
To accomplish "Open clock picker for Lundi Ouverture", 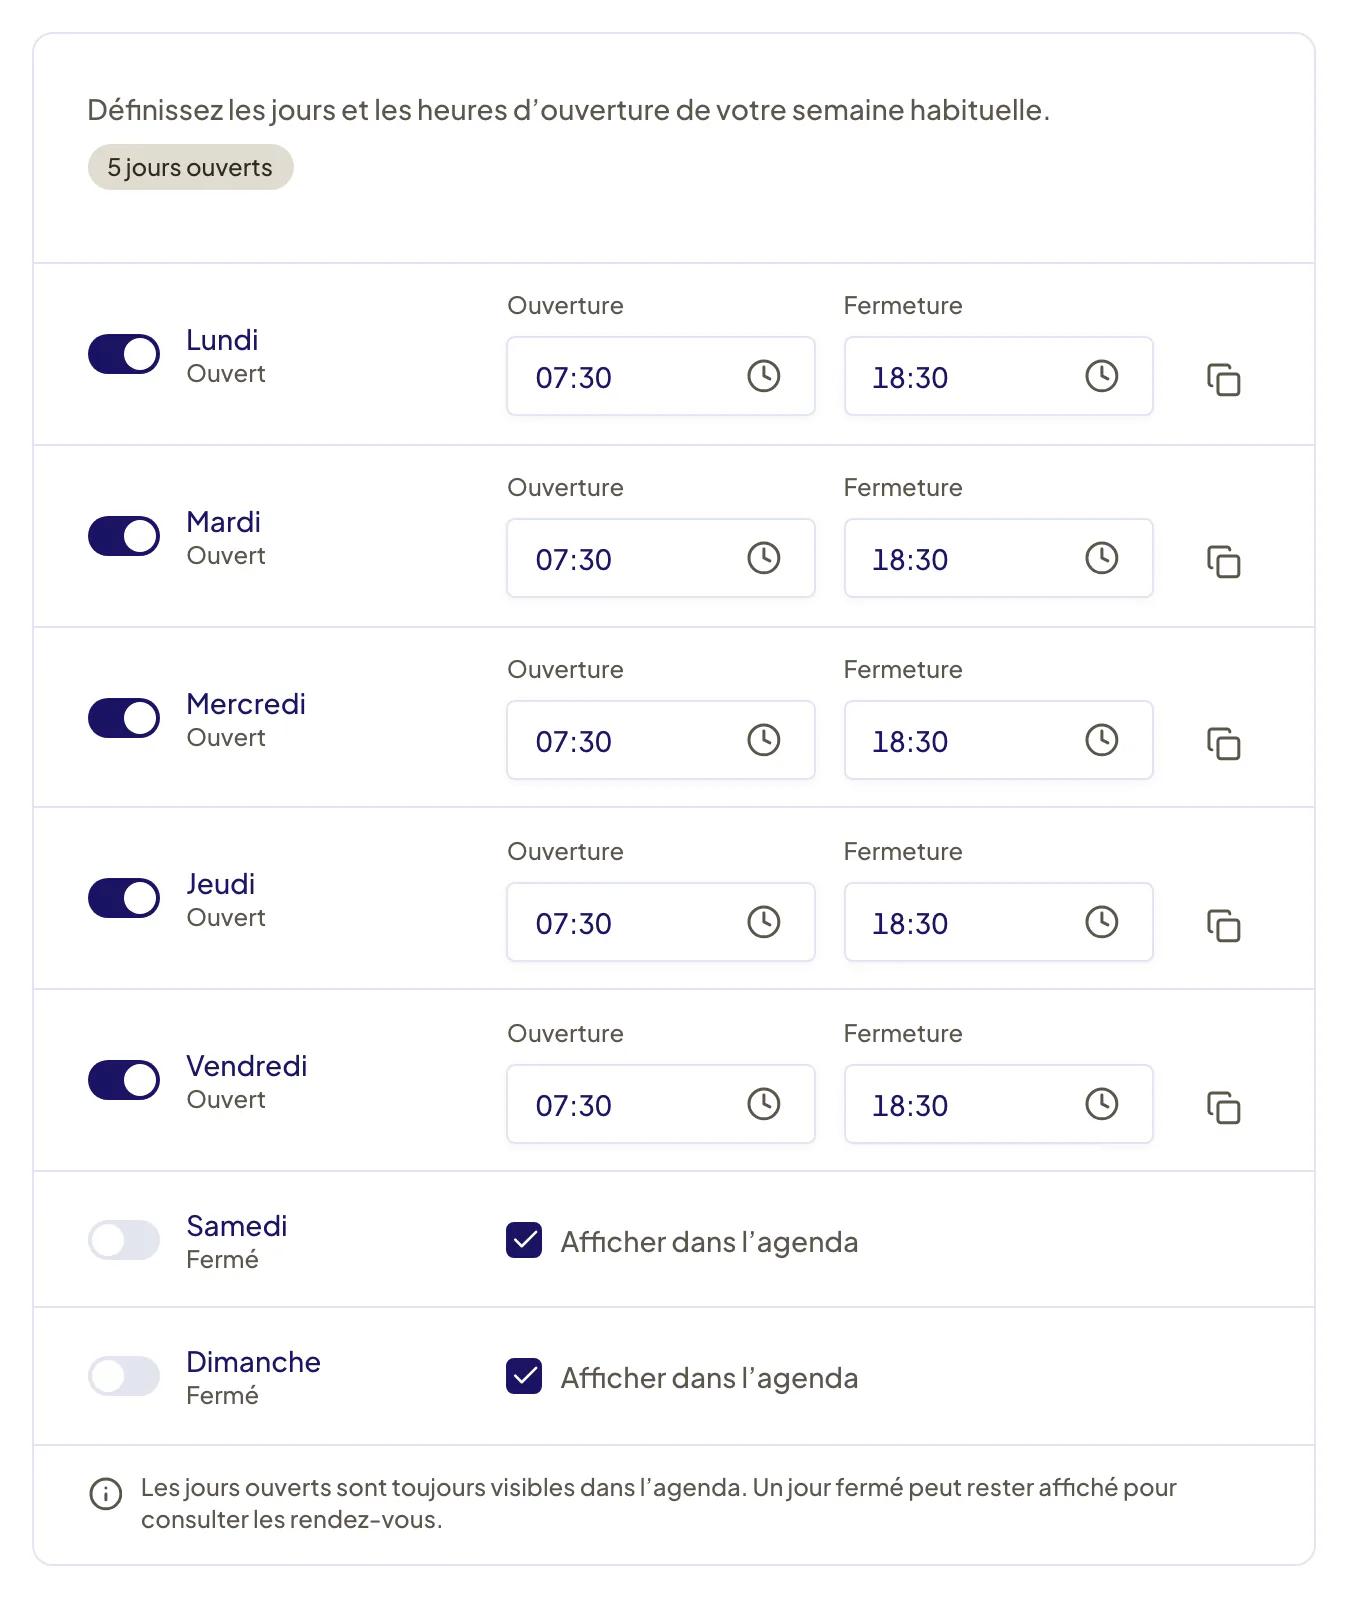I will tap(764, 376).
